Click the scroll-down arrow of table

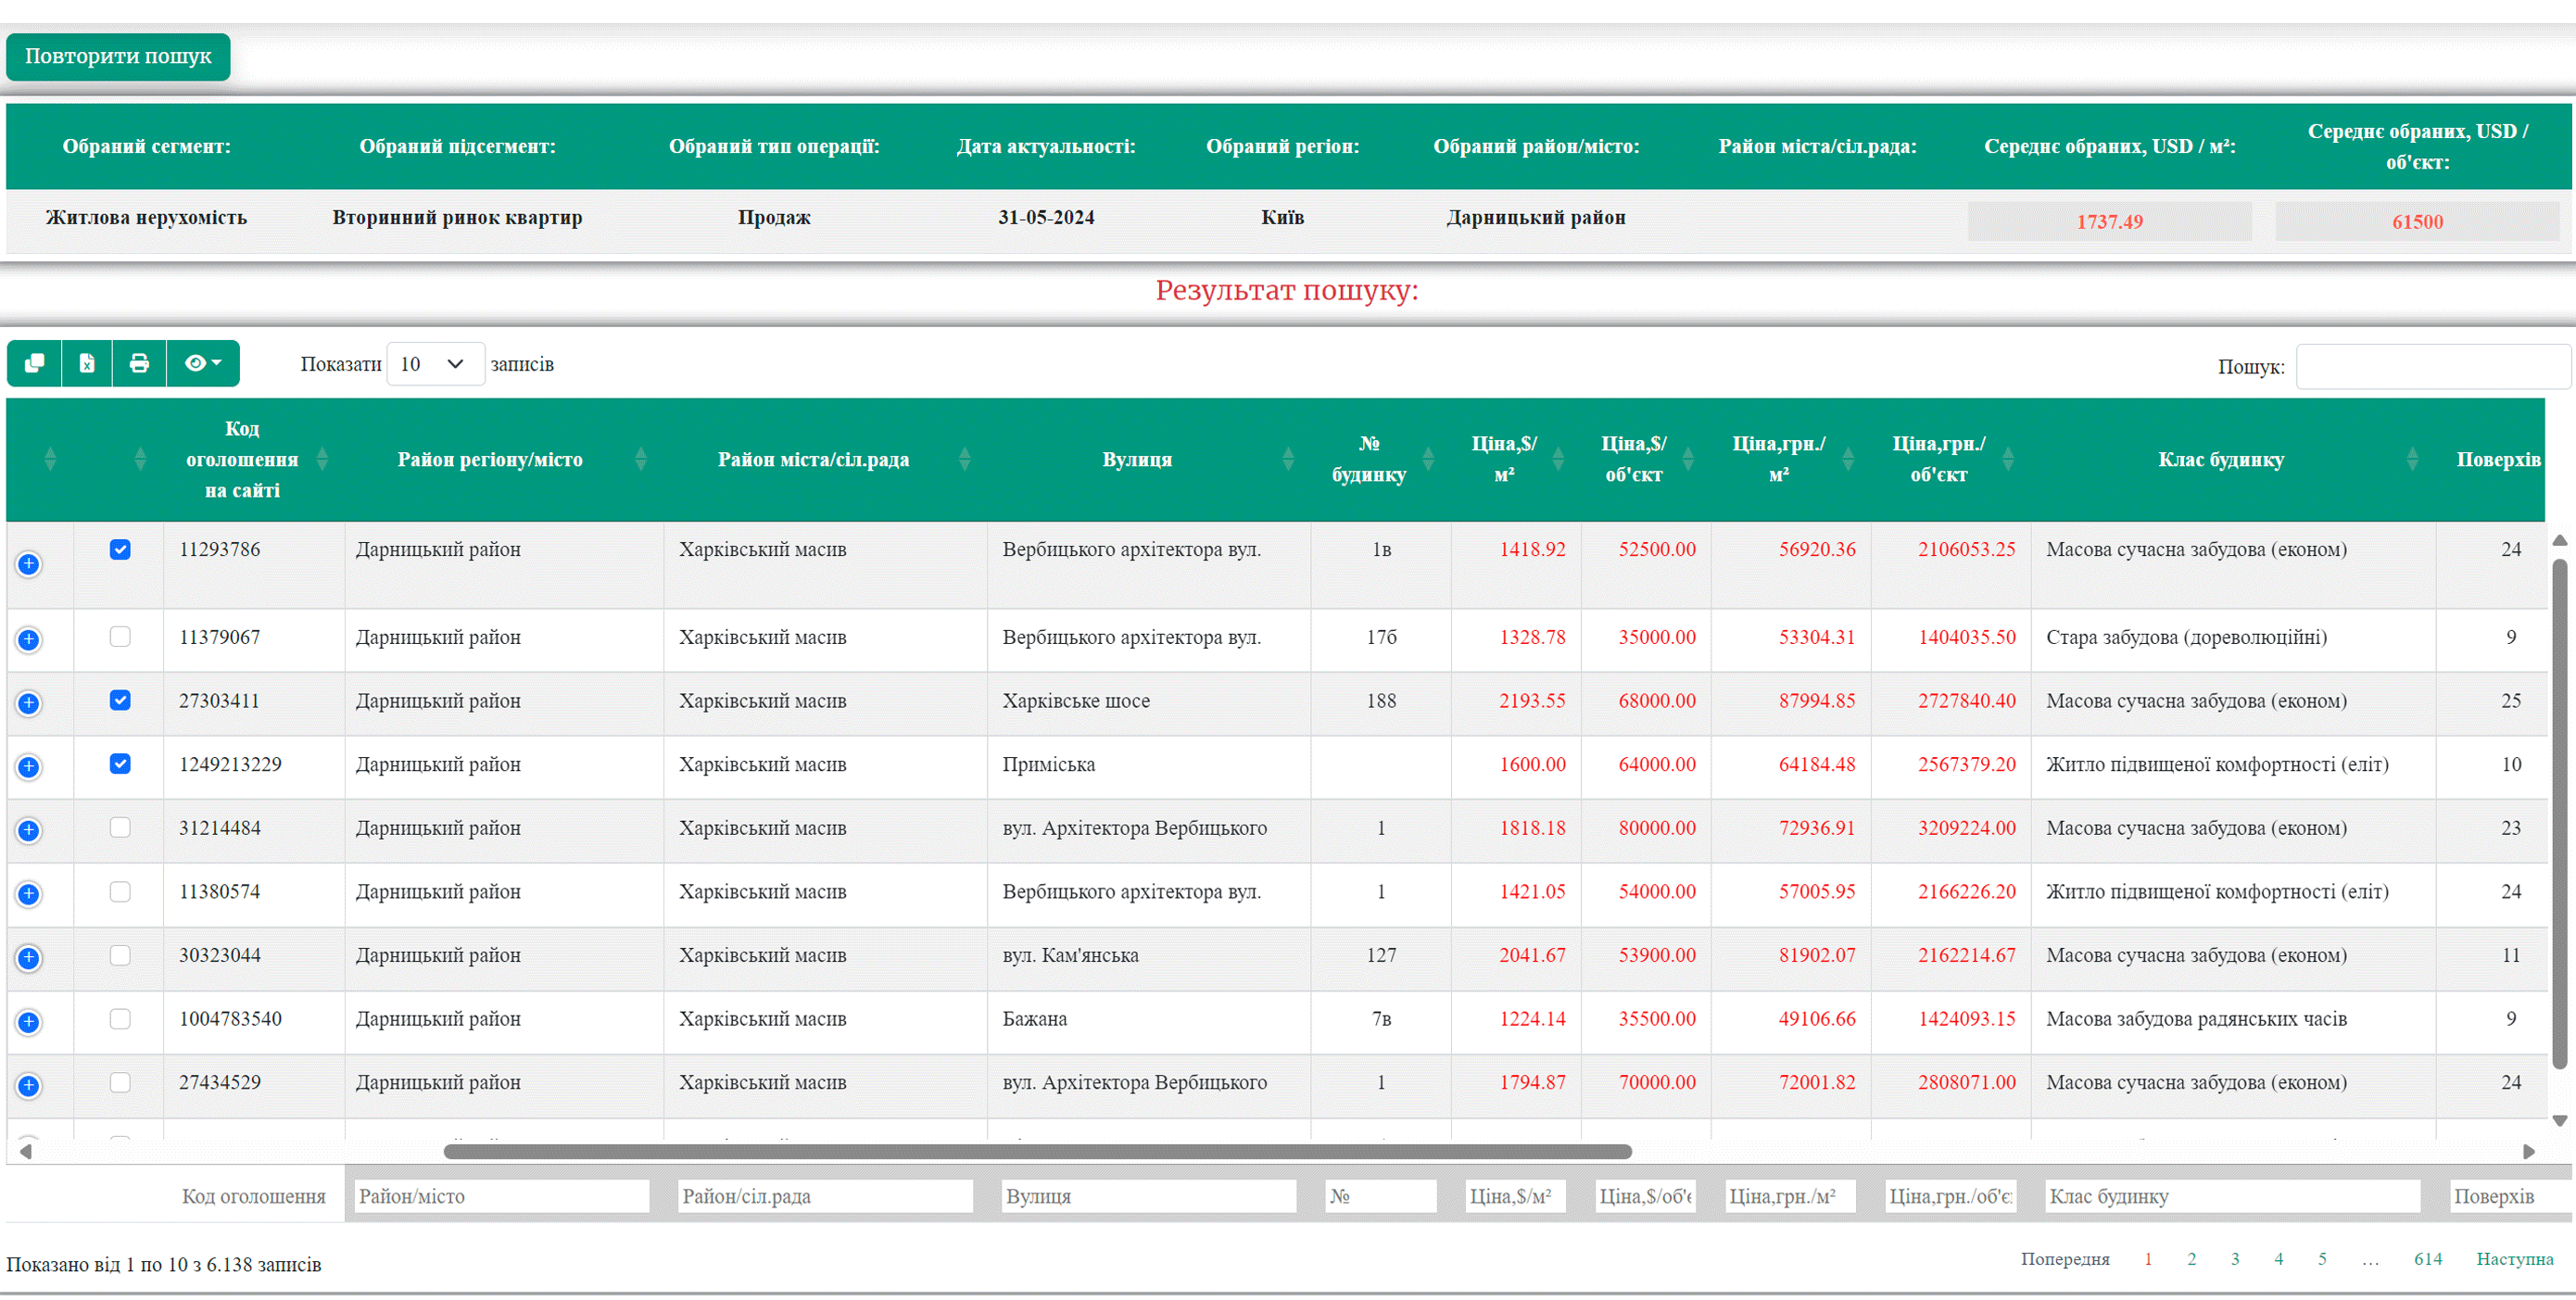coord(2560,1121)
